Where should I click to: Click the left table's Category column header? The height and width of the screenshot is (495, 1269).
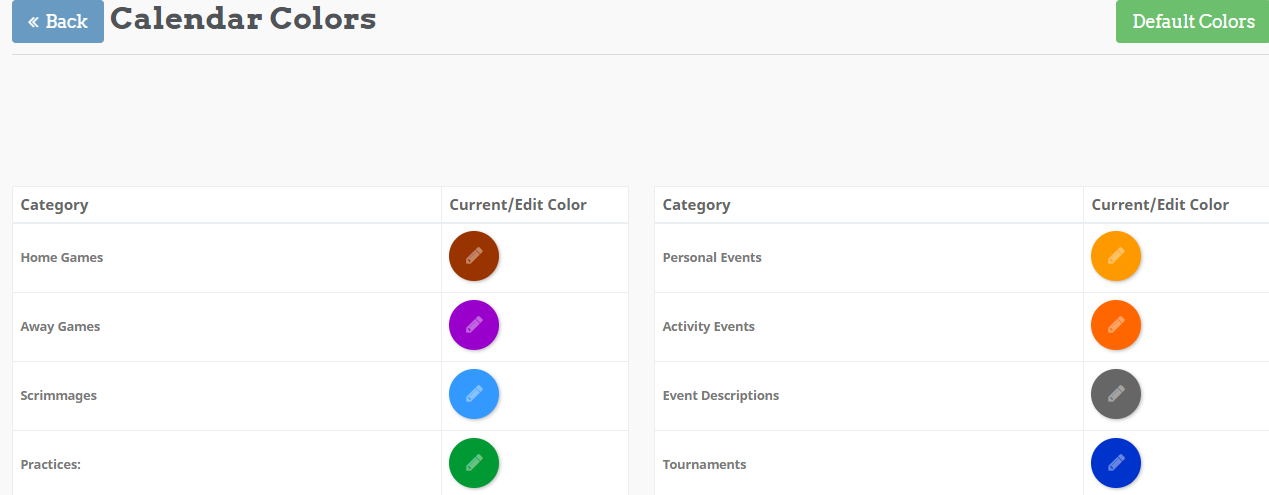(55, 205)
